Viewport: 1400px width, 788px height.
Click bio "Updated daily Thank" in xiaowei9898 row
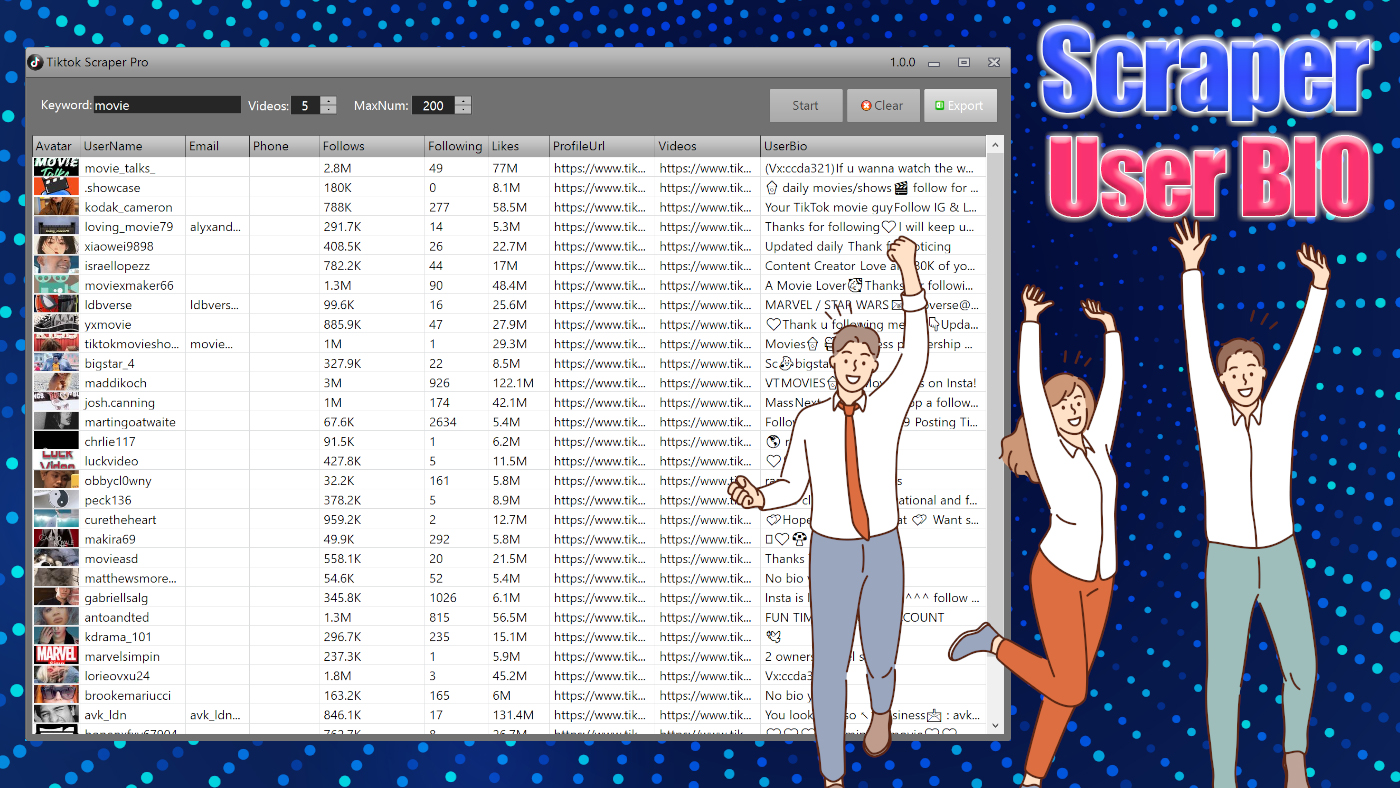[858, 246]
